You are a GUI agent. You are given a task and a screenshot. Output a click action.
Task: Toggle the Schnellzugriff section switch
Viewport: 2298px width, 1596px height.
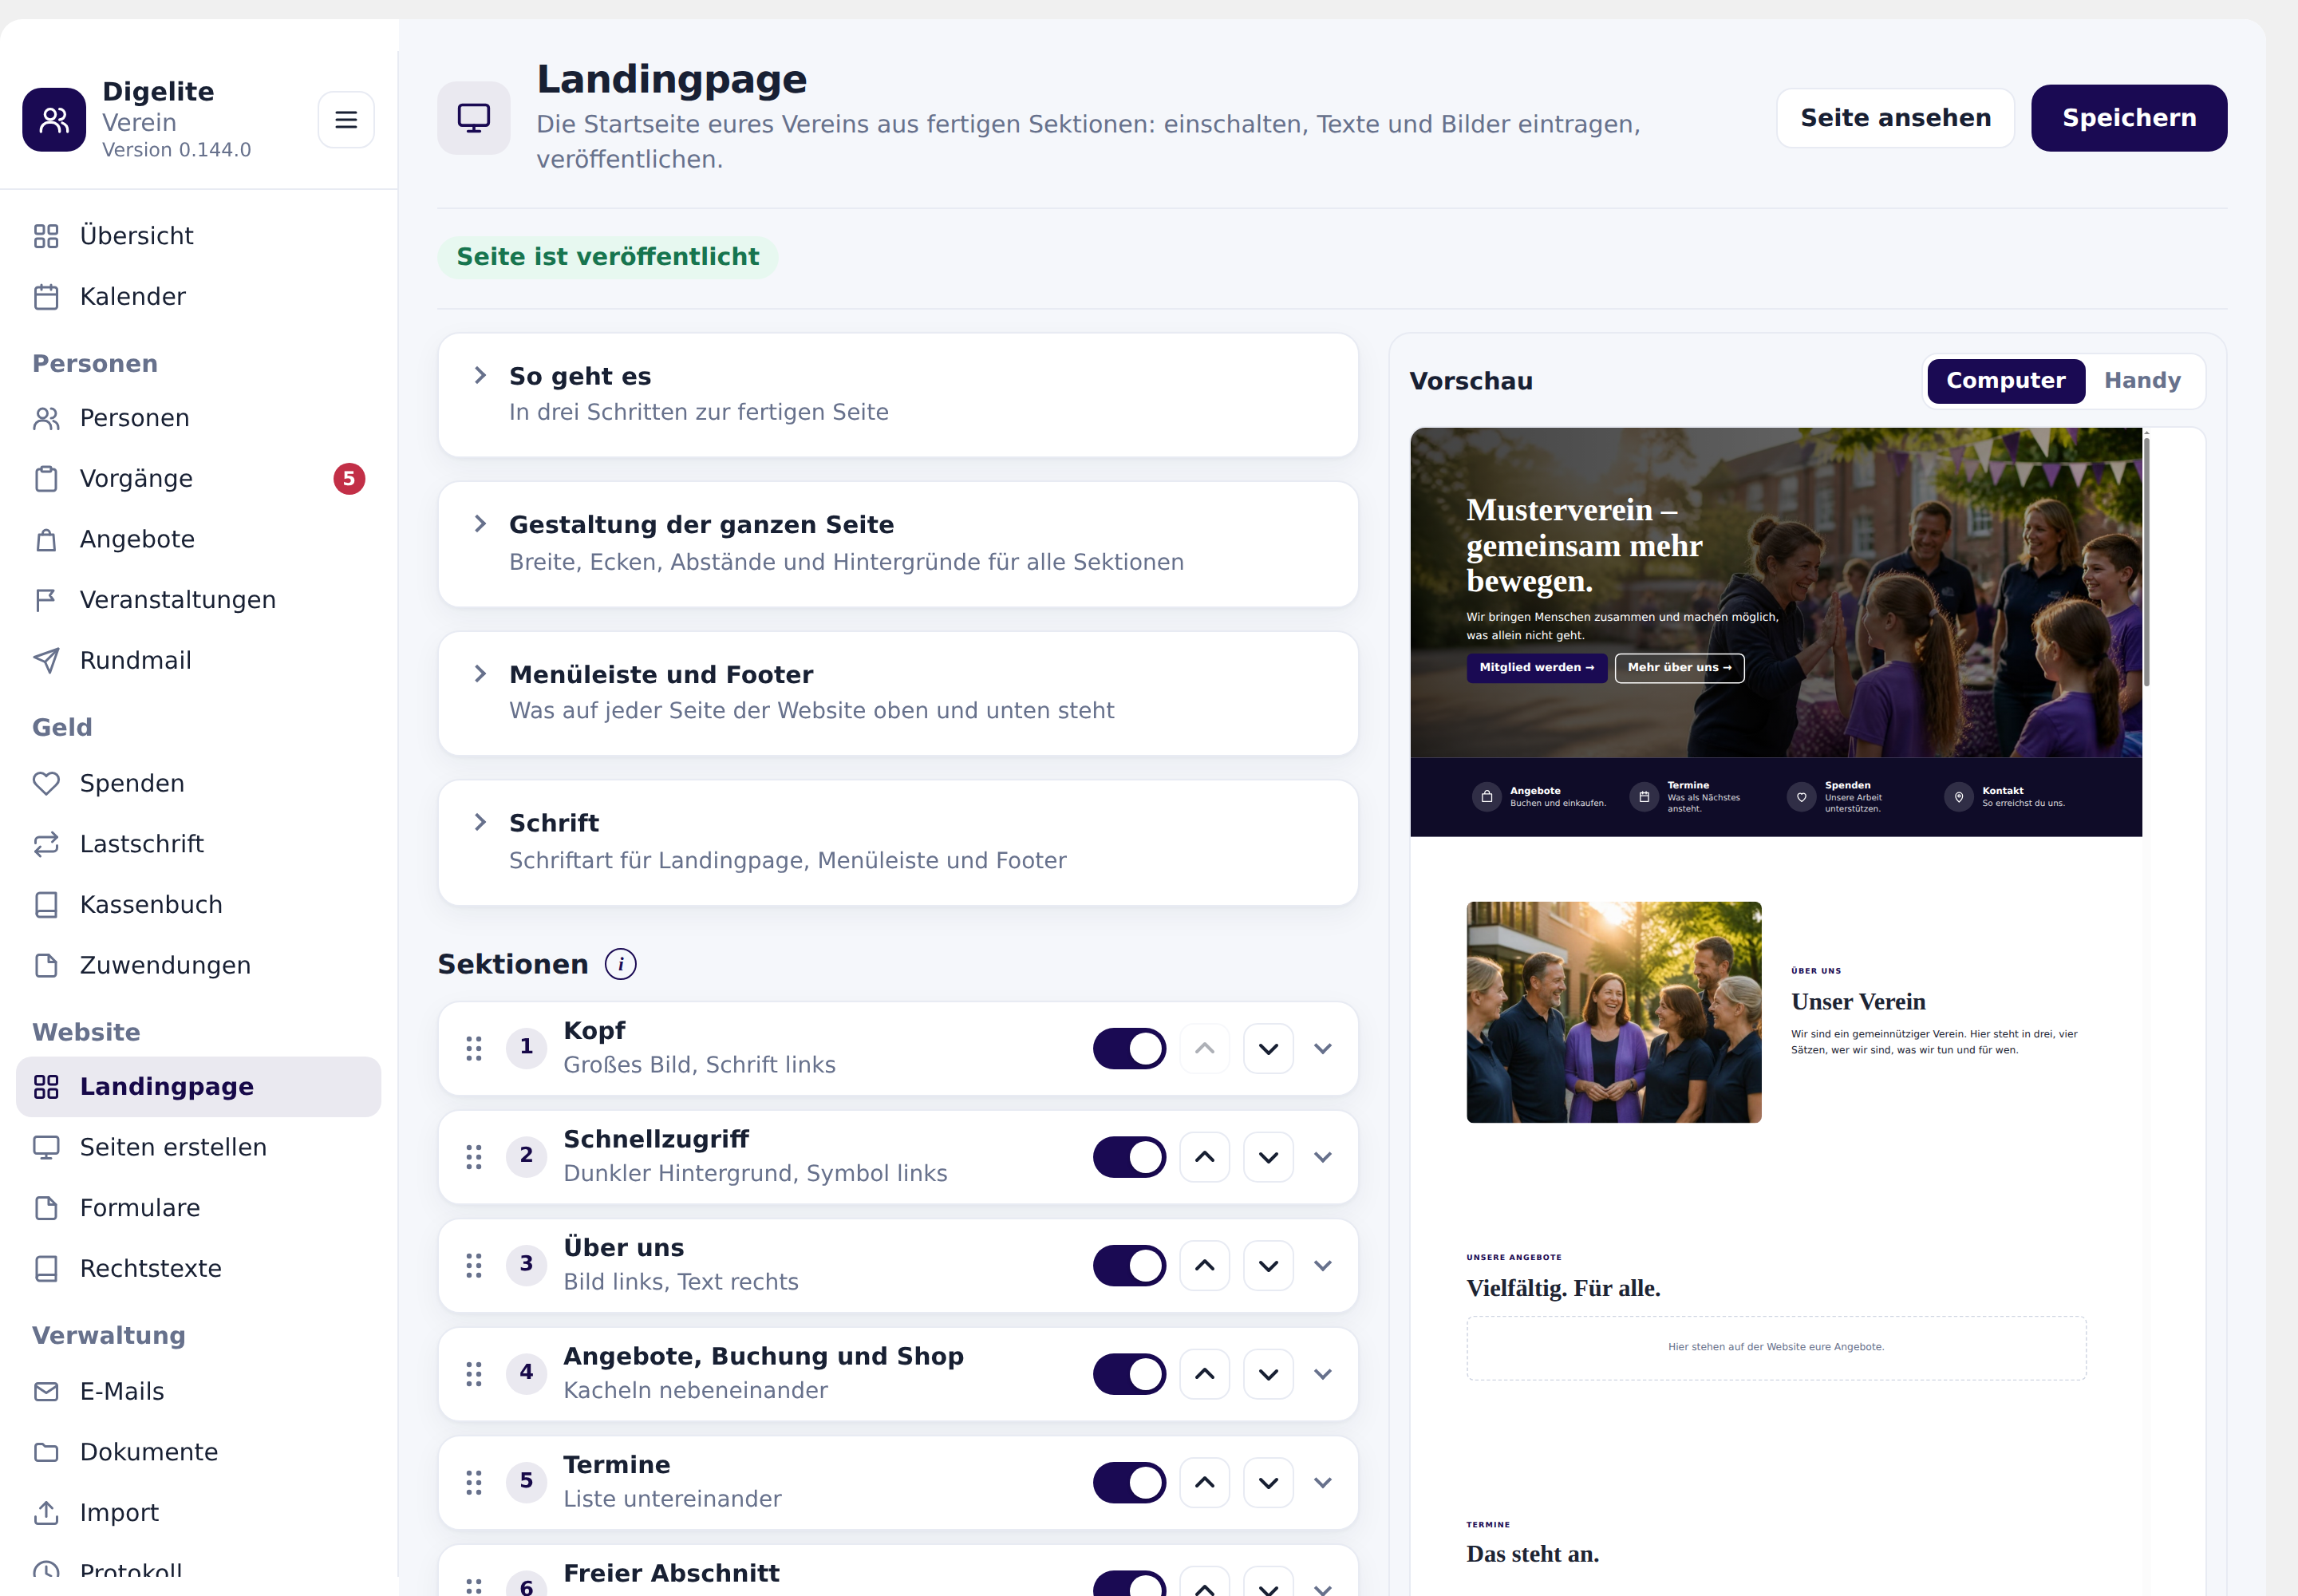coord(1129,1157)
